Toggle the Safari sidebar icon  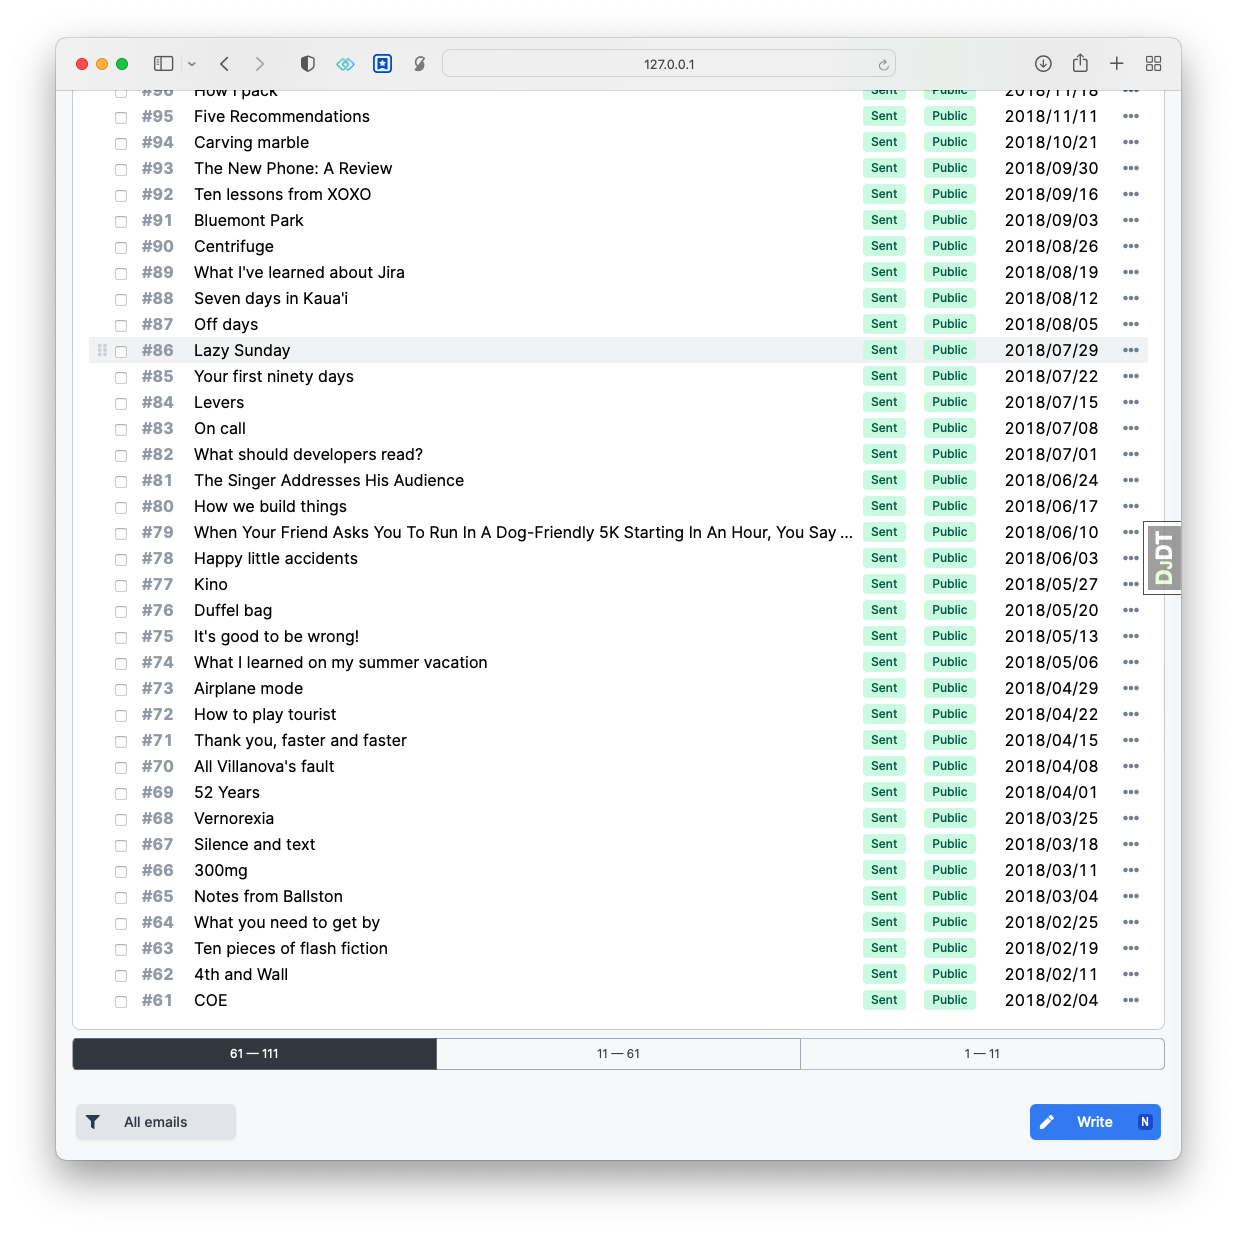[x=163, y=64]
